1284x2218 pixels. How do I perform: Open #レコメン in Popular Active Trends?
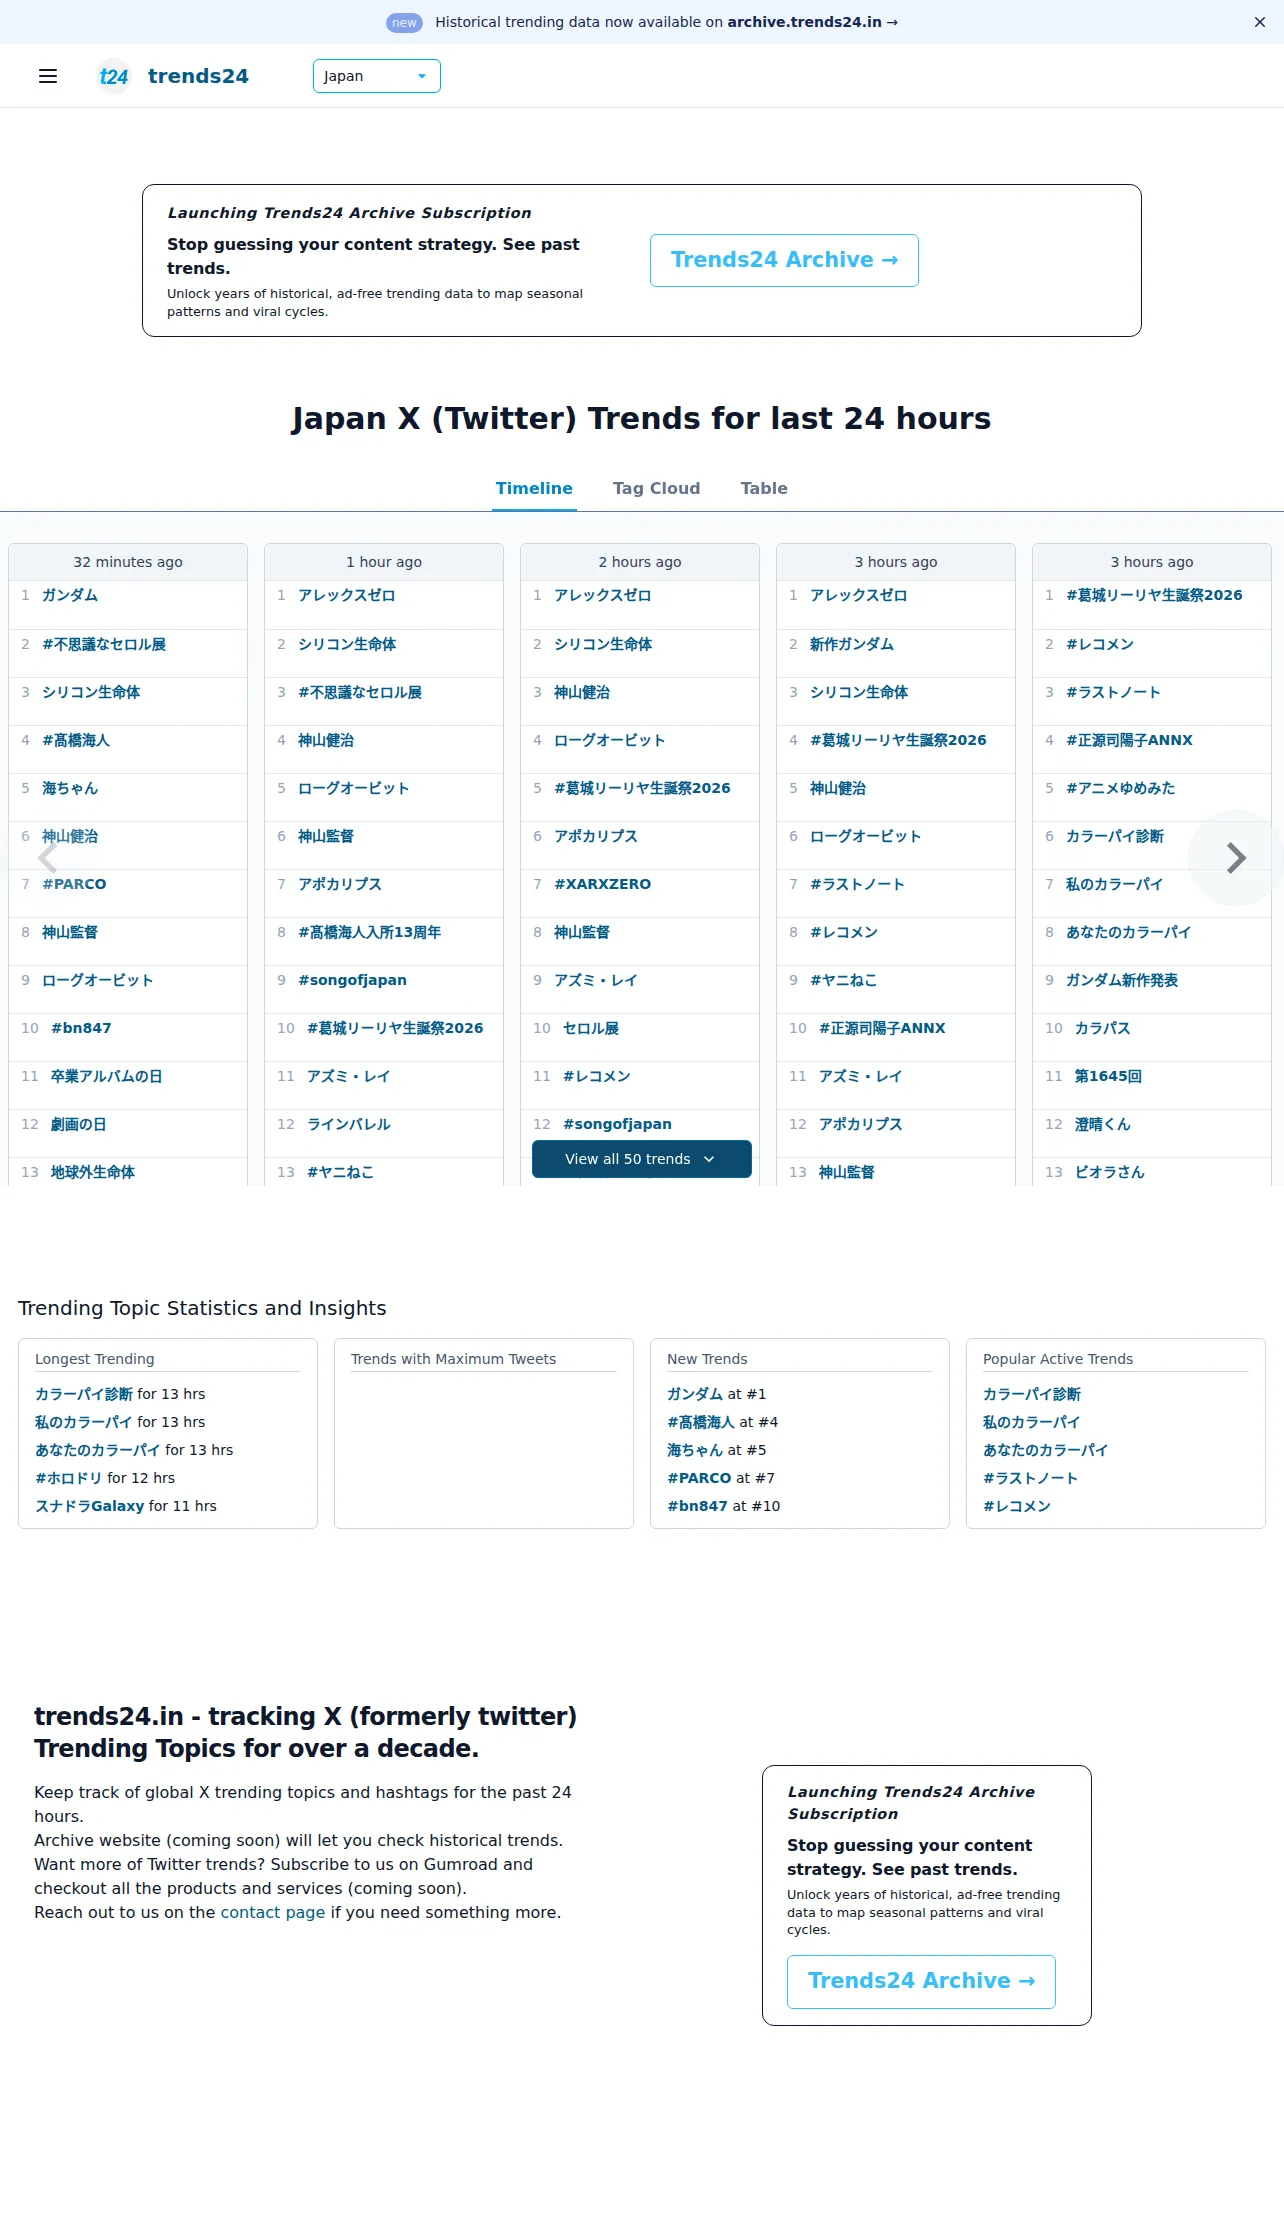click(1017, 1507)
